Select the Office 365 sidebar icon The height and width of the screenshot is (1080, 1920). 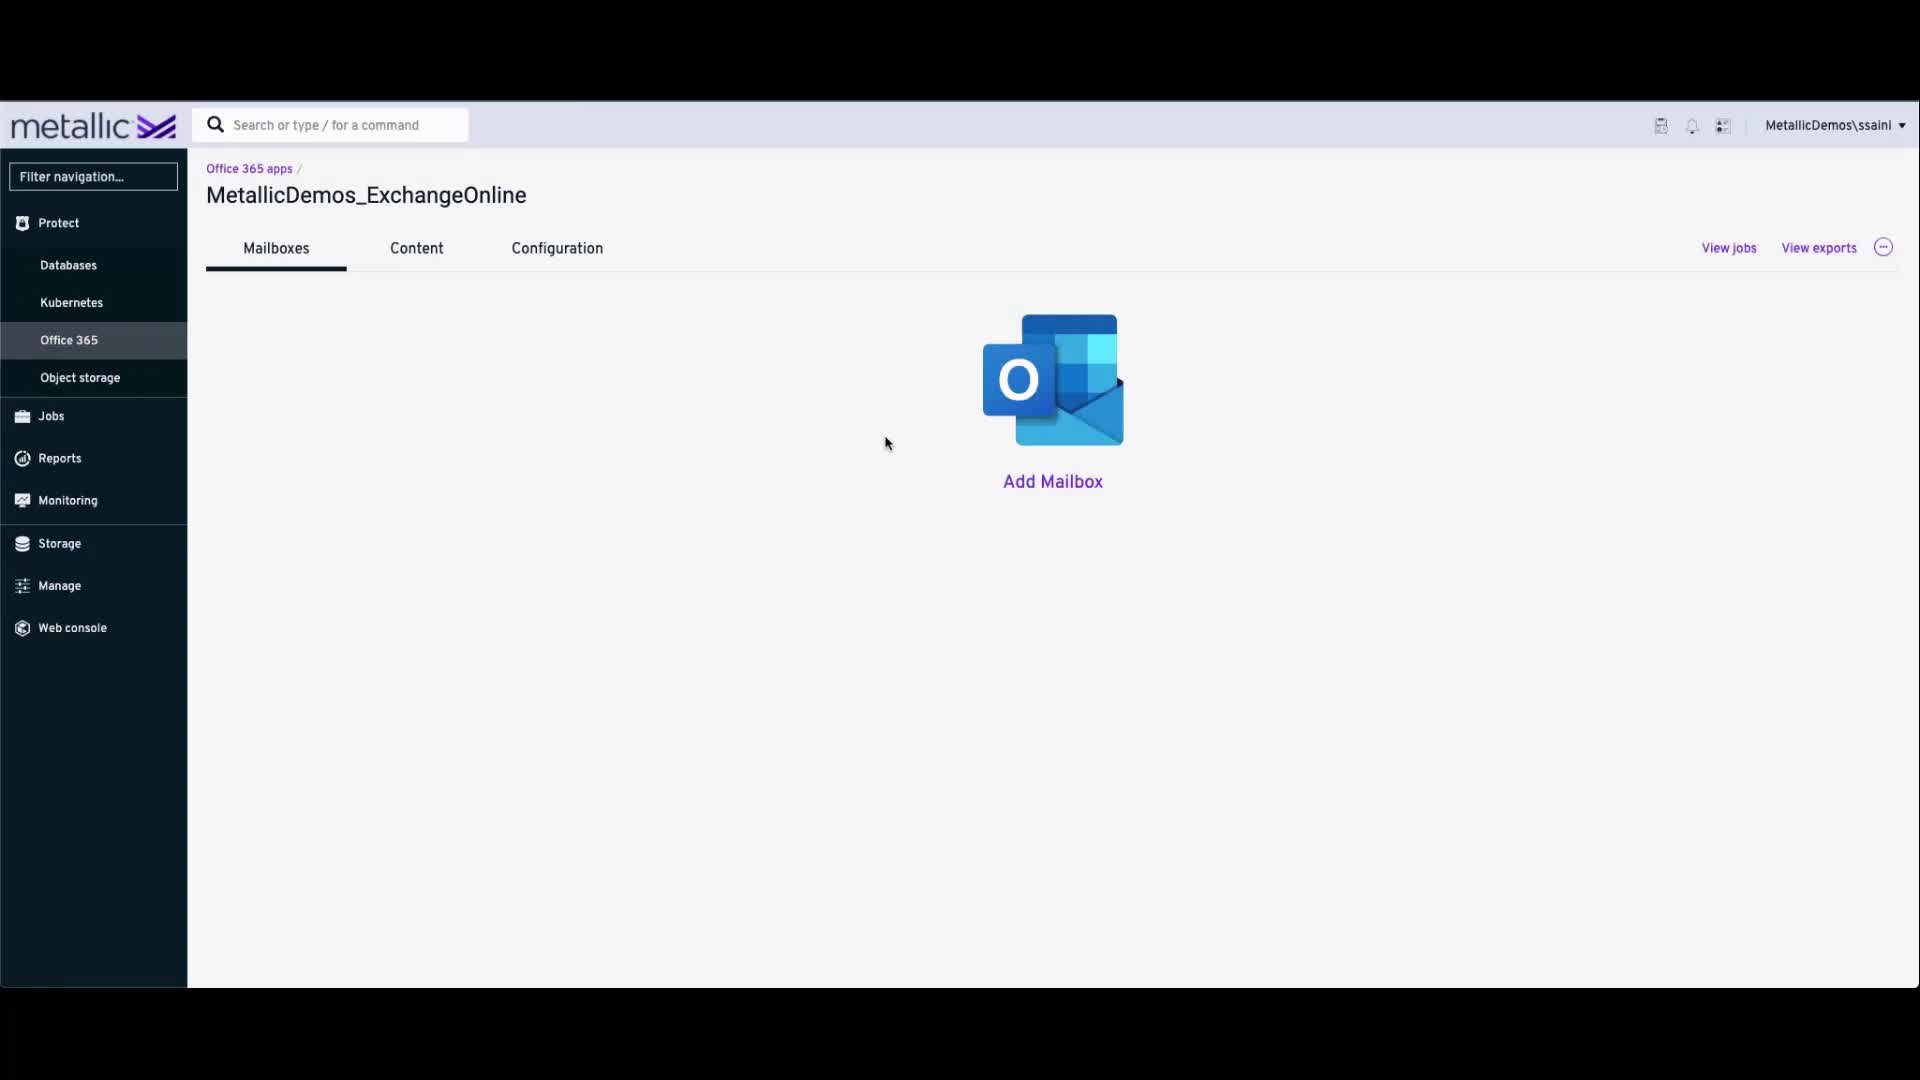pos(69,339)
